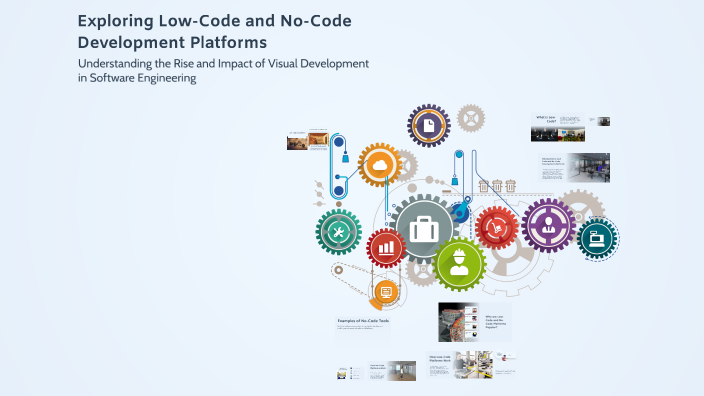Viewport: 704px width, 396px height.
Task: Select the dark teal cash register gear
Action: (x=597, y=239)
